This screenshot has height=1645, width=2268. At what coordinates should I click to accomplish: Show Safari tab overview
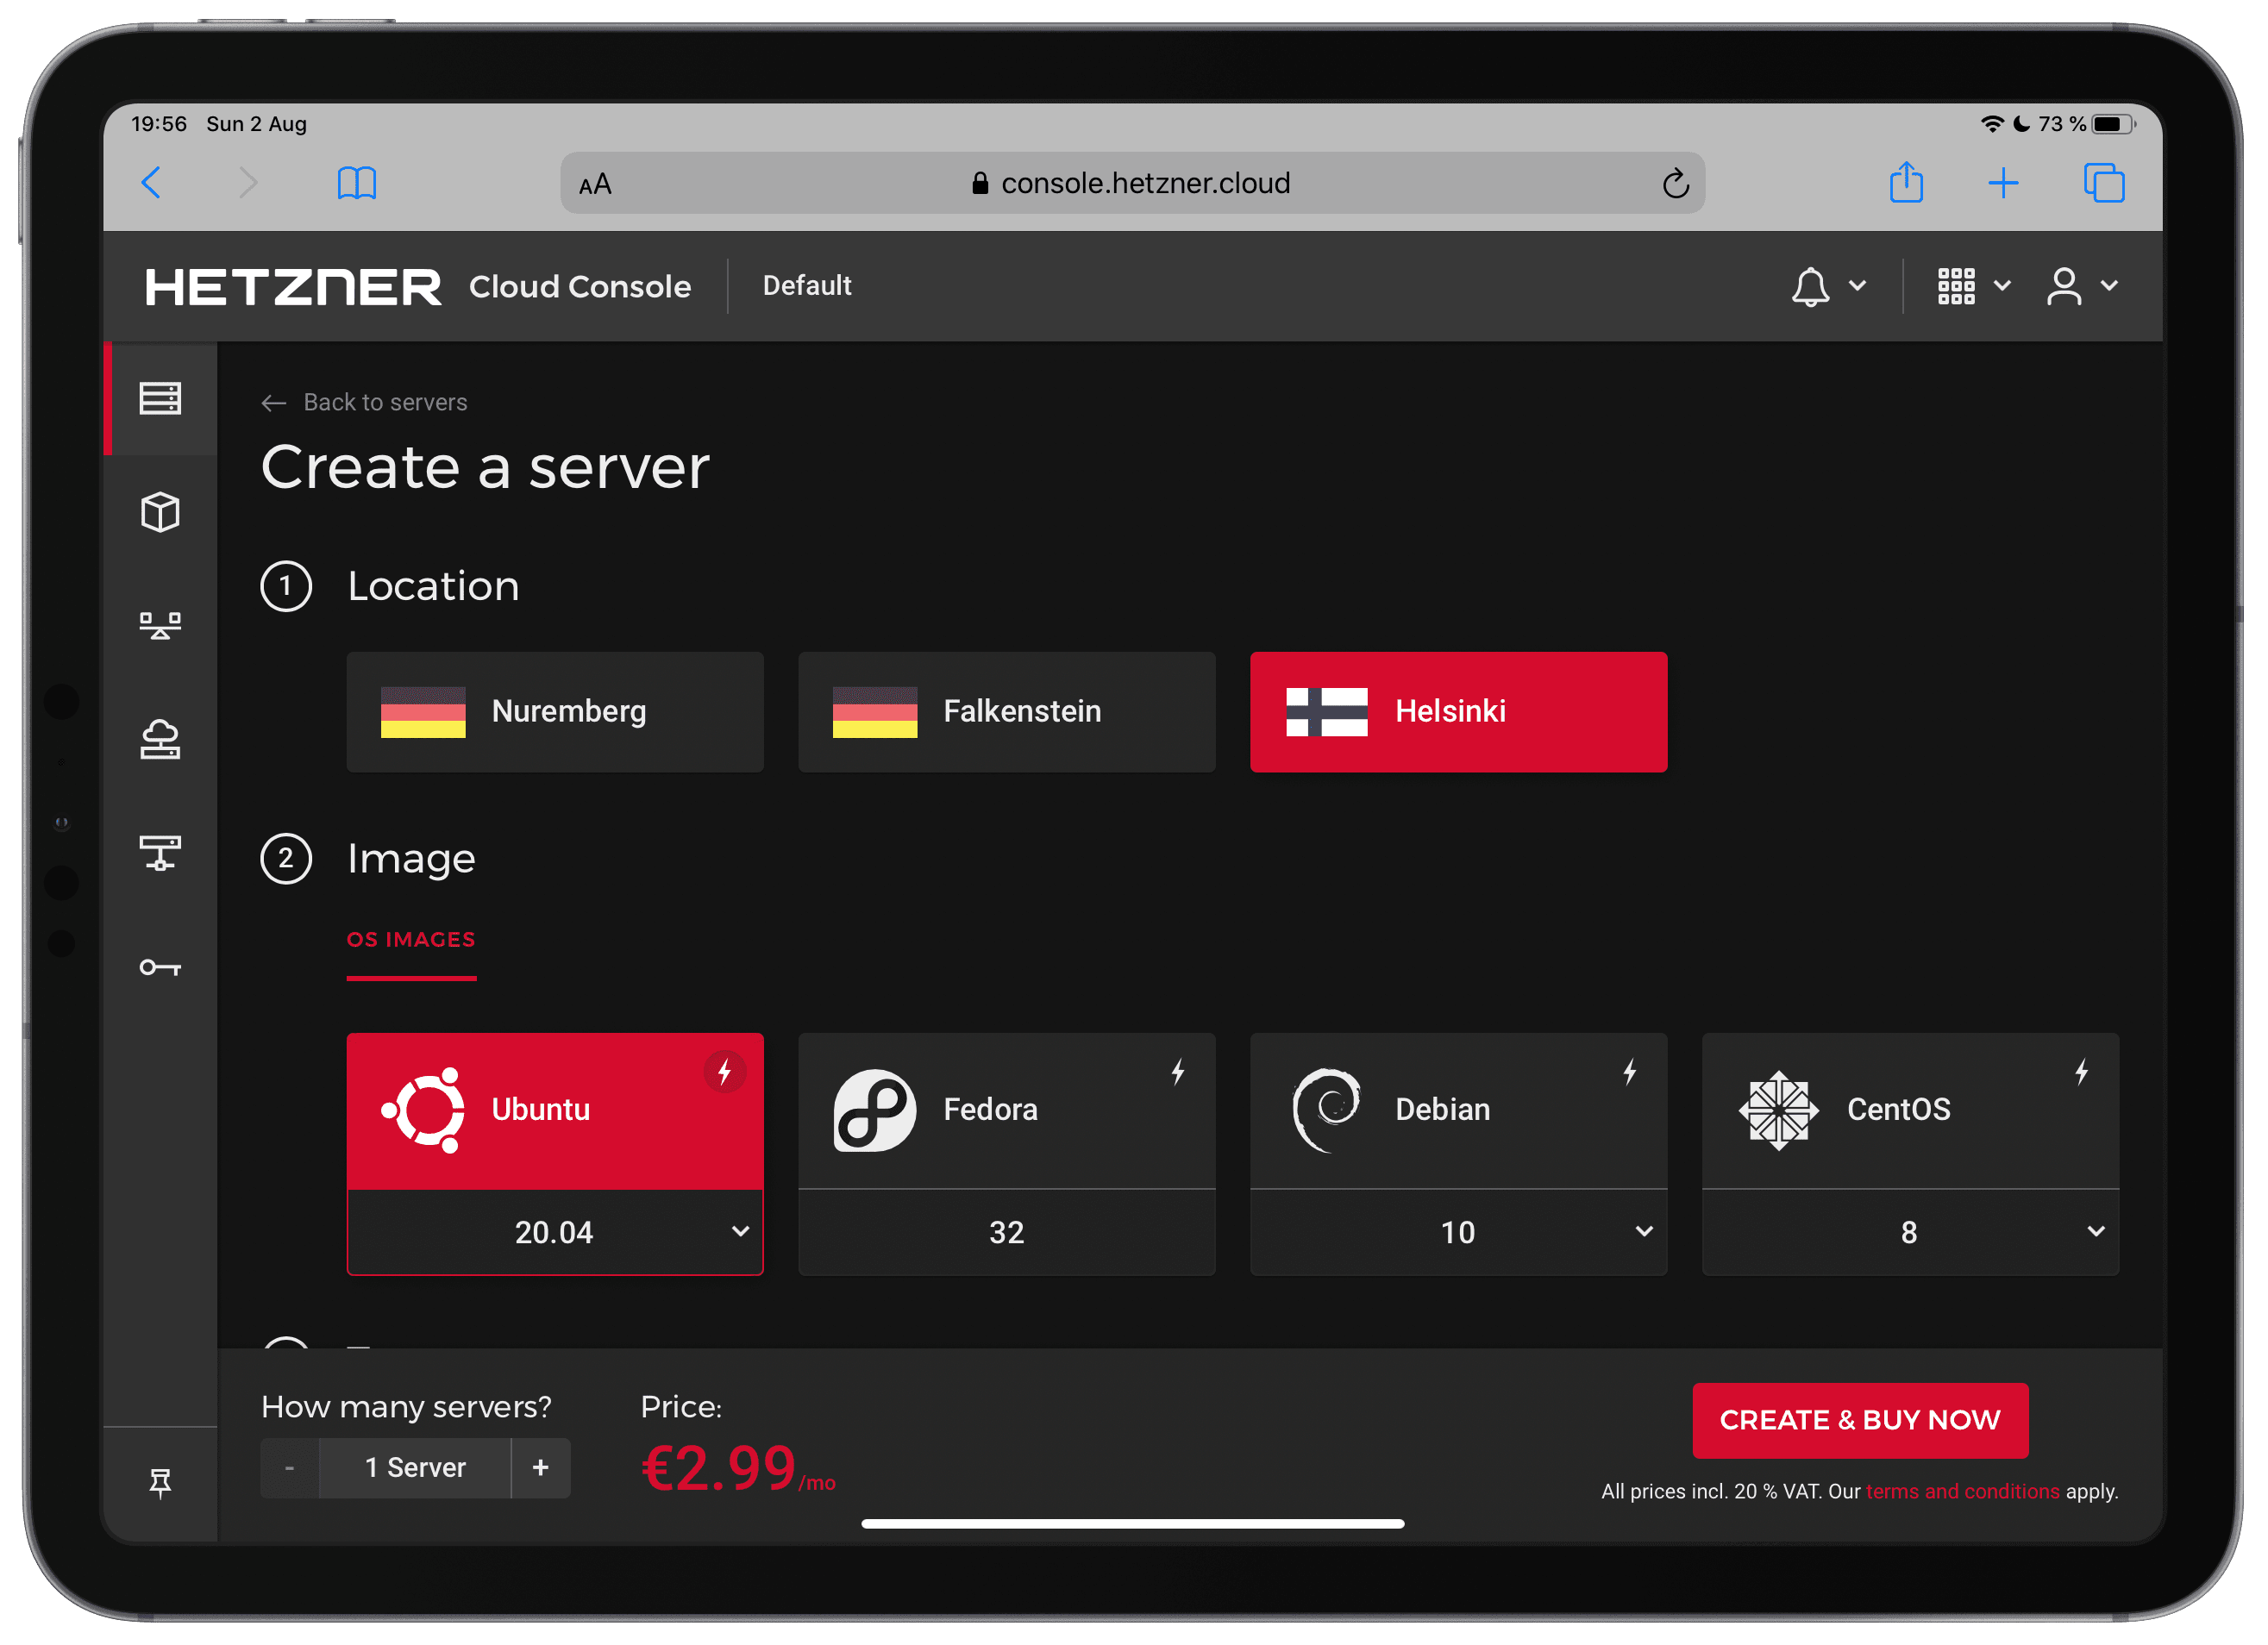pos(2104,183)
